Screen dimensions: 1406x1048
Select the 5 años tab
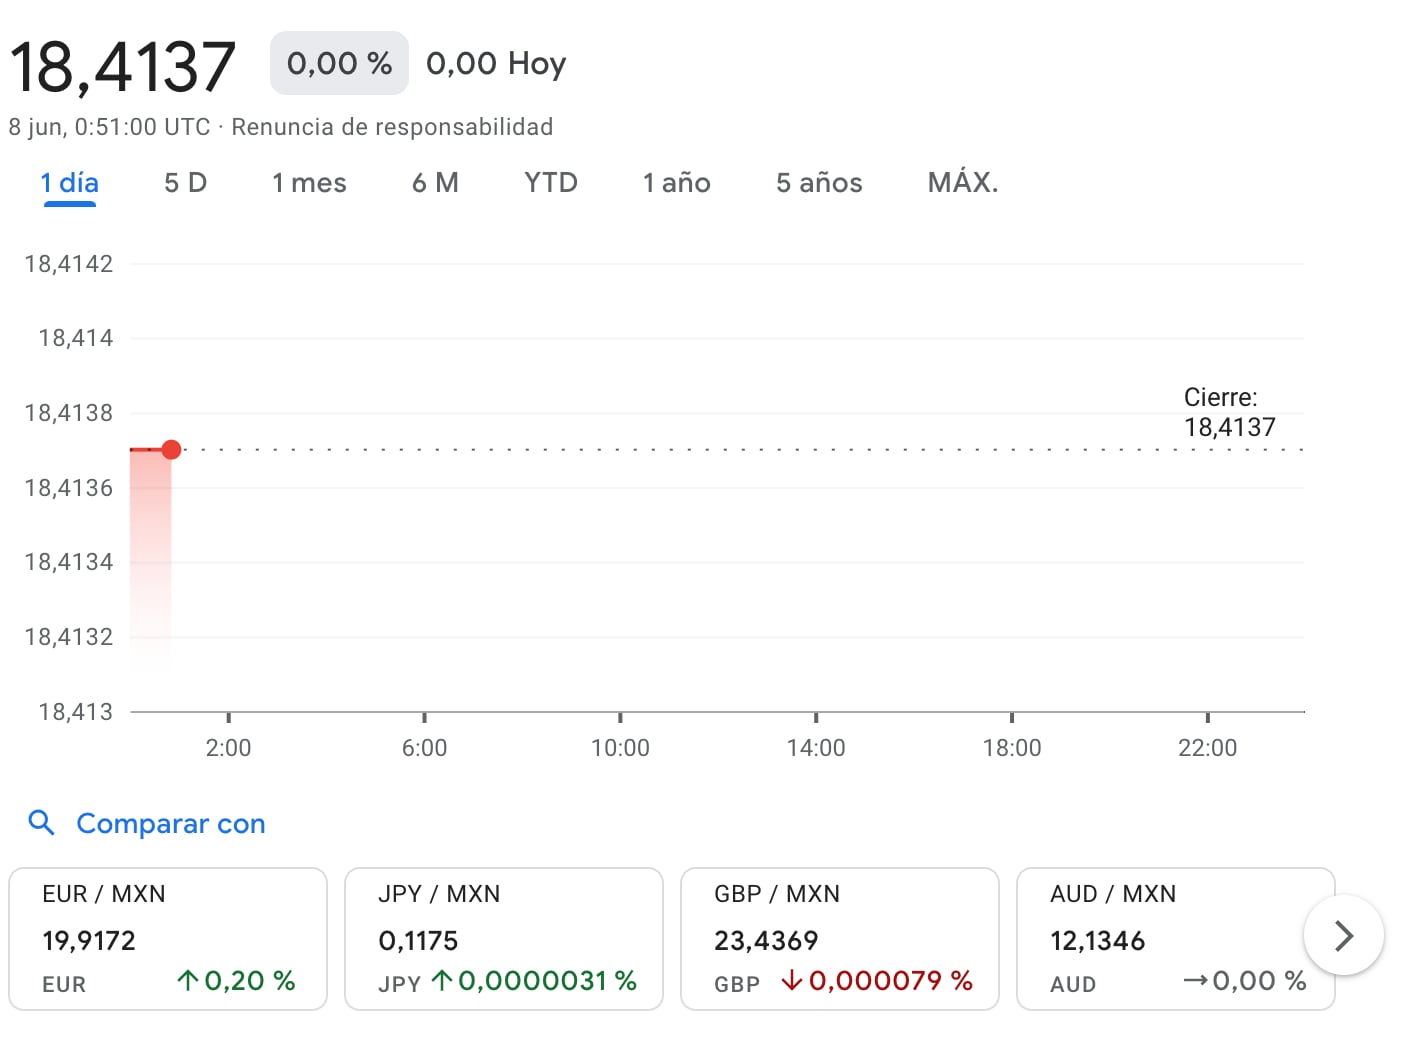click(x=819, y=183)
